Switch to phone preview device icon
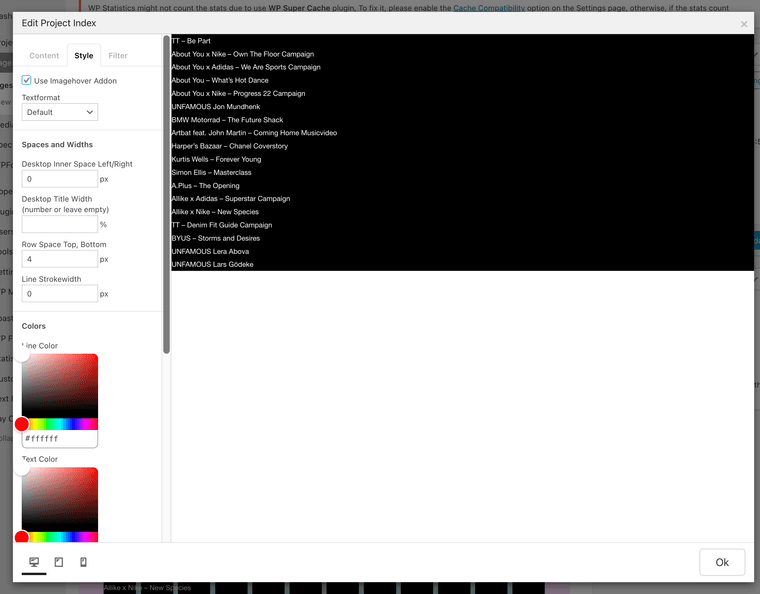 (83, 562)
